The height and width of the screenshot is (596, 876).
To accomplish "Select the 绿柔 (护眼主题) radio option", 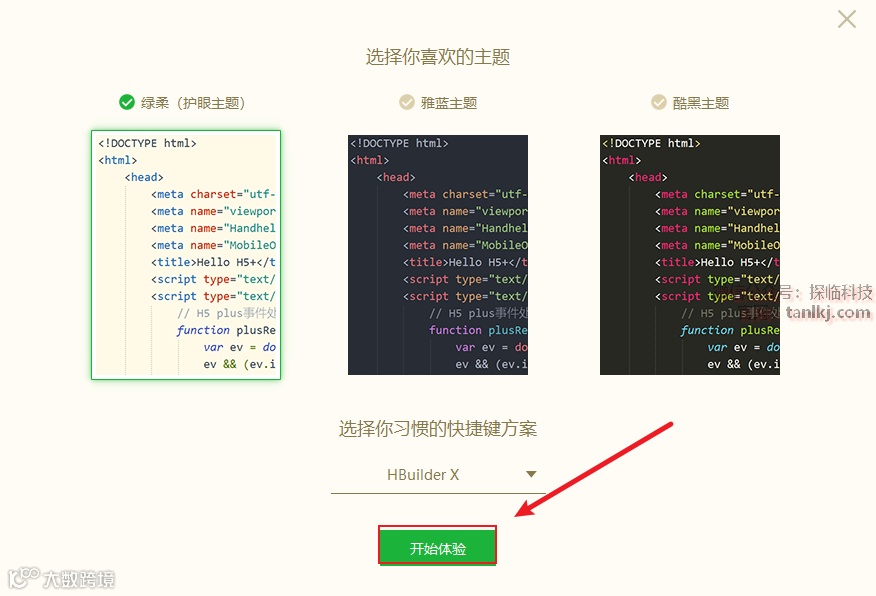I will [x=127, y=102].
